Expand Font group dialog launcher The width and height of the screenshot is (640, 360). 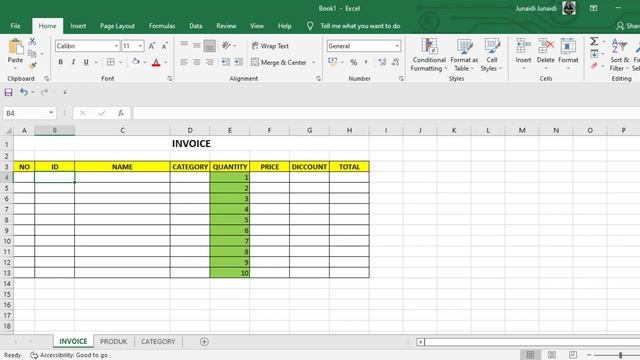pyautogui.click(x=169, y=79)
